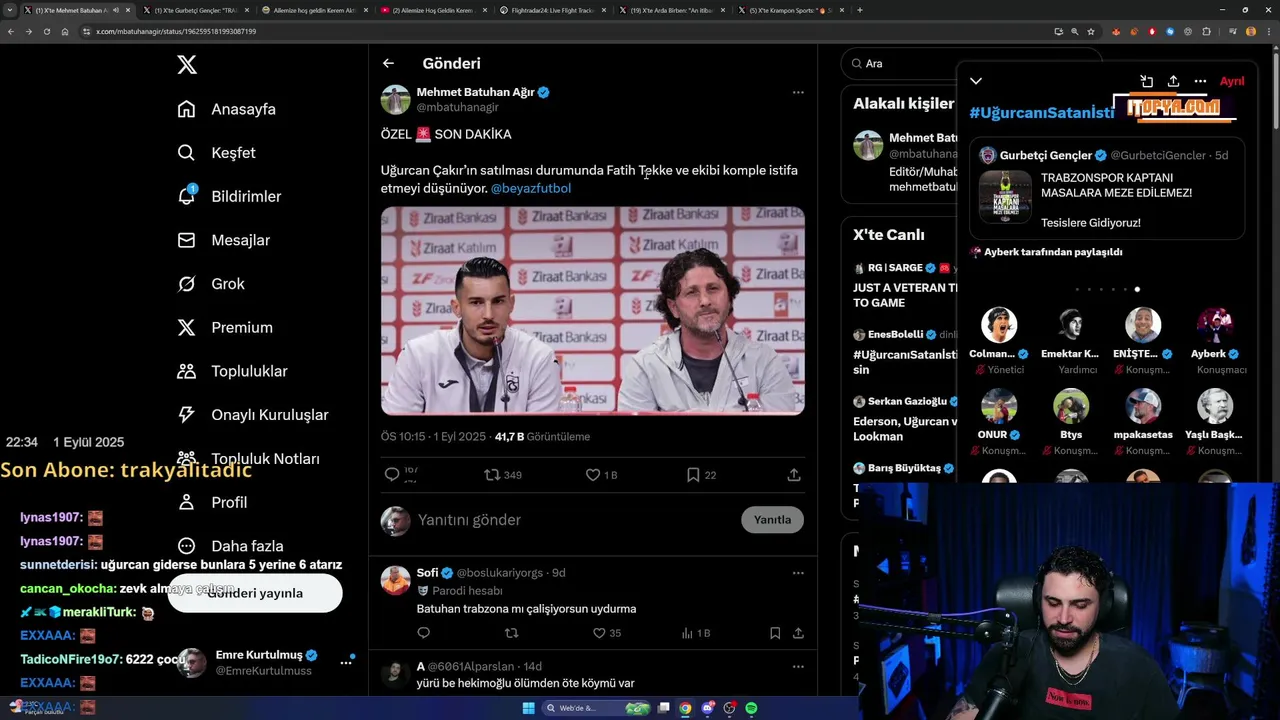Image resolution: width=1280 pixels, height=720 pixels.
Task: Open Discord from the taskbar
Action: [708, 708]
